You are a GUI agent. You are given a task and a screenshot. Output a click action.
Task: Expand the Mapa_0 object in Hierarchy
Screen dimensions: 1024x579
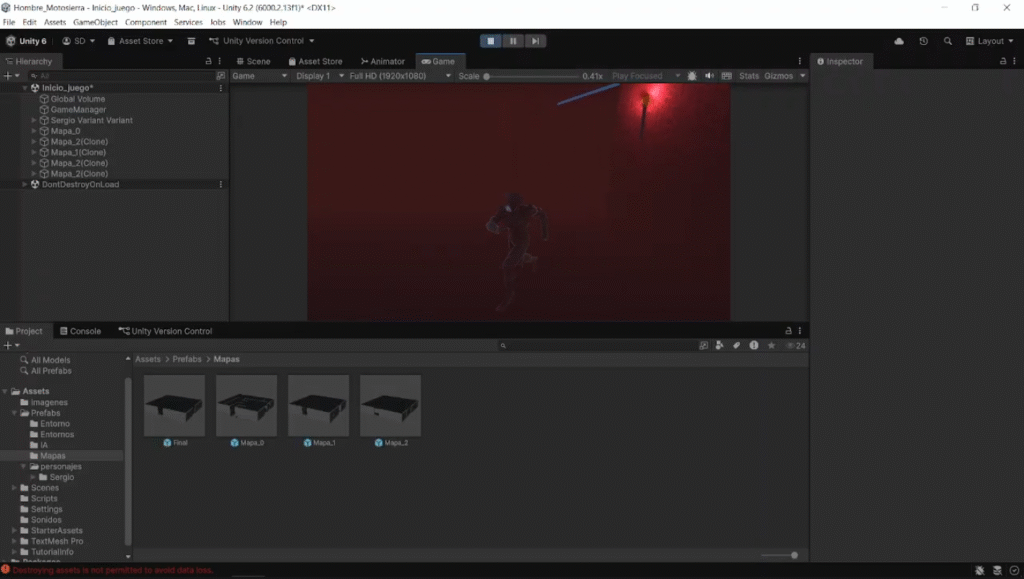[x=34, y=131]
